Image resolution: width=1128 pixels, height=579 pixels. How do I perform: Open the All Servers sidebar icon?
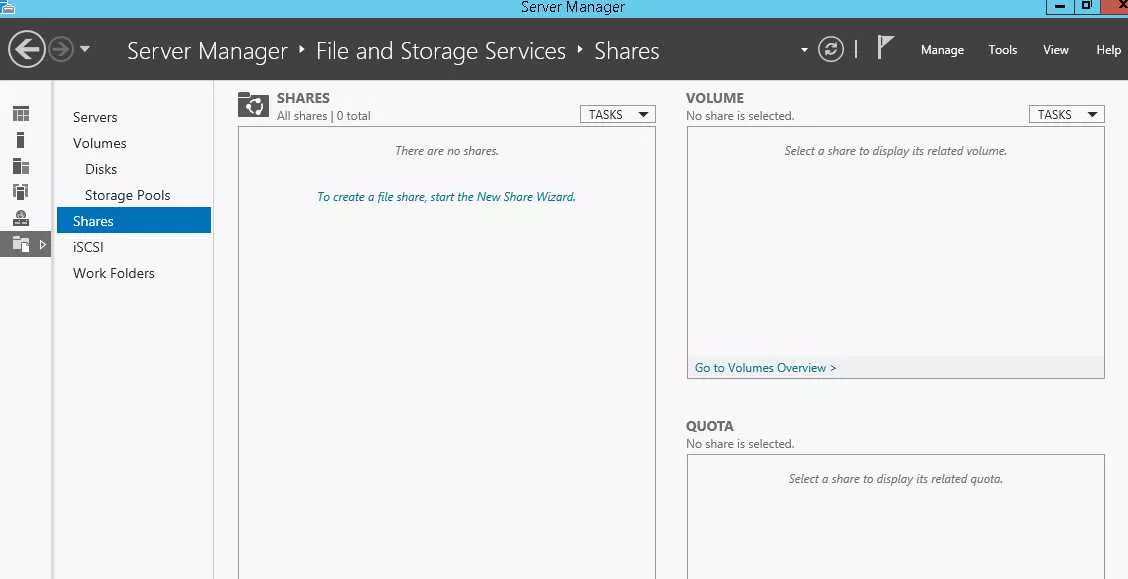coord(21,166)
